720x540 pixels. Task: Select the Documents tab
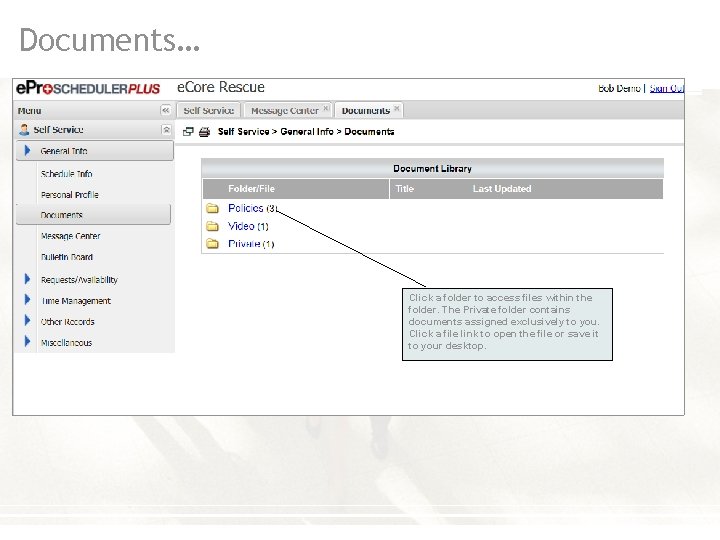tap(369, 110)
